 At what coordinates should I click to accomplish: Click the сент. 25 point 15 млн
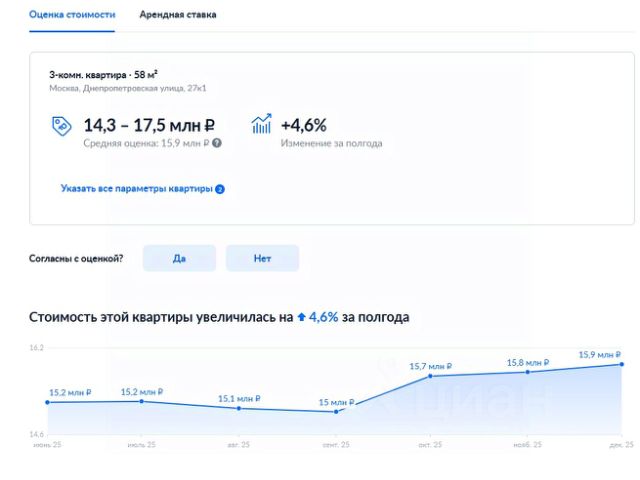coord(336,412)
